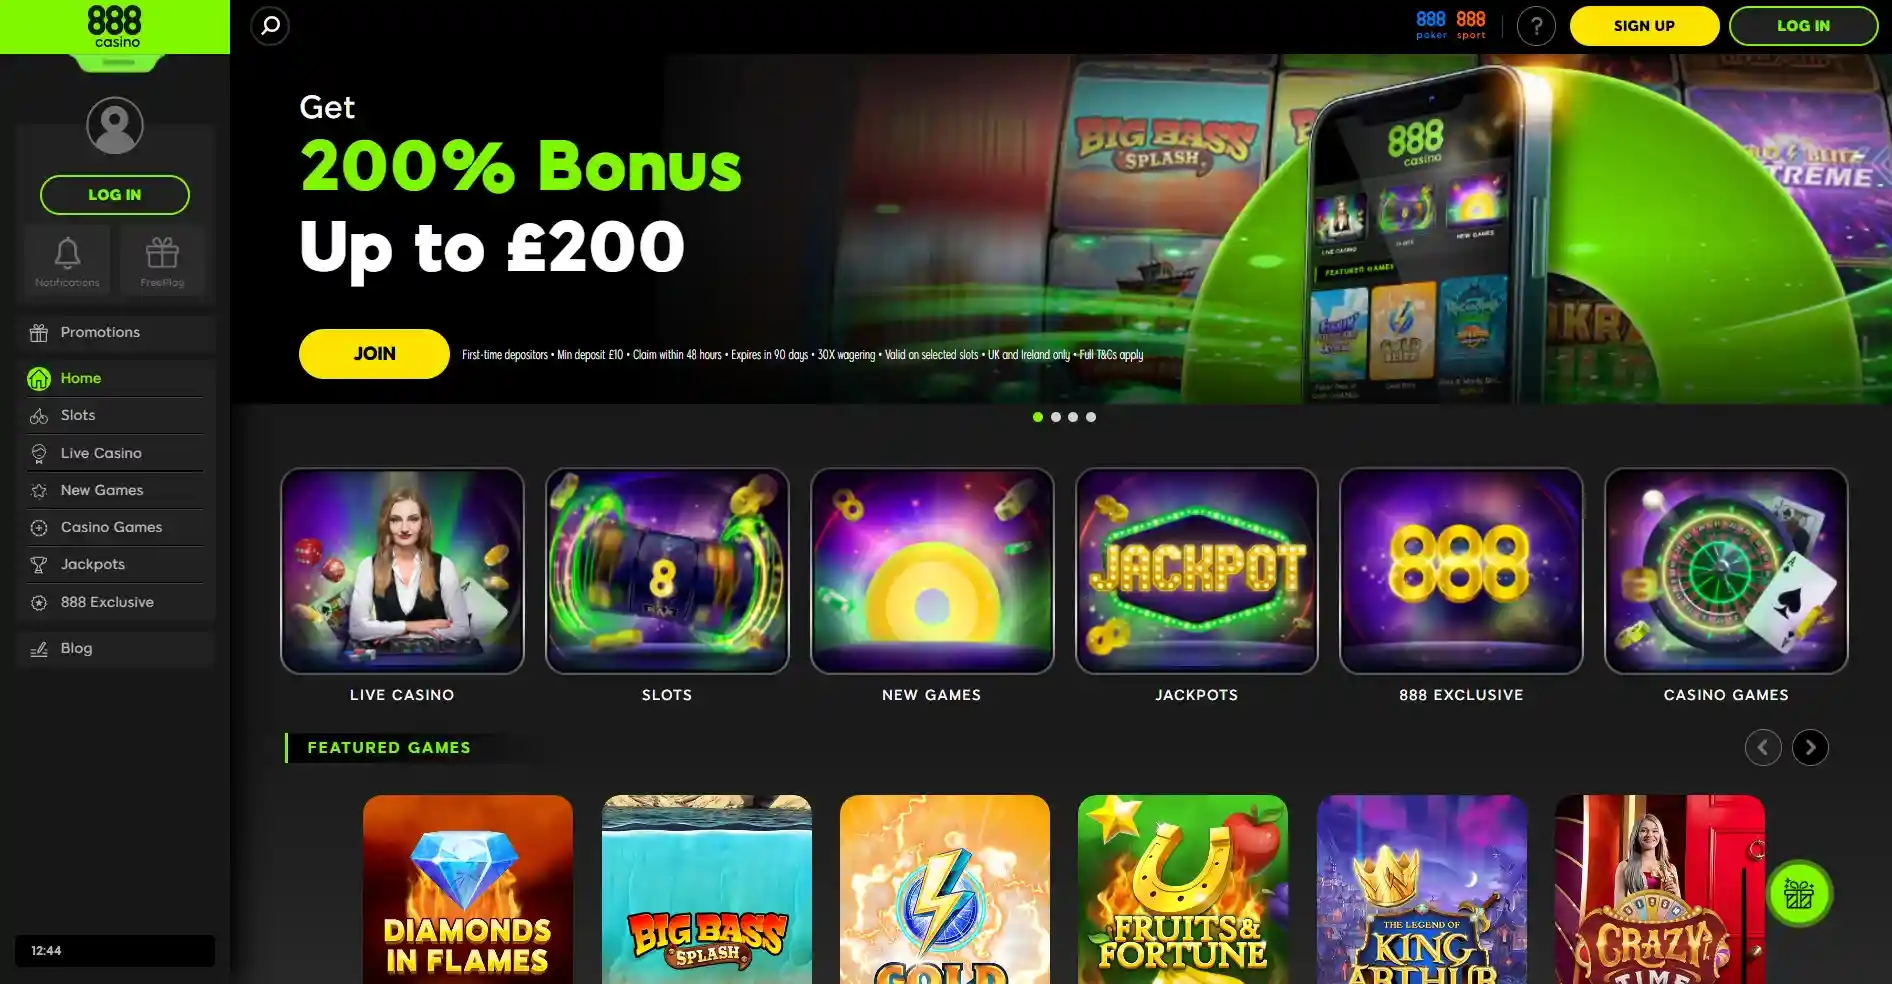1892x984 pixels.
Task: Show next featured games with right arrow
Action: (1810, 747)
